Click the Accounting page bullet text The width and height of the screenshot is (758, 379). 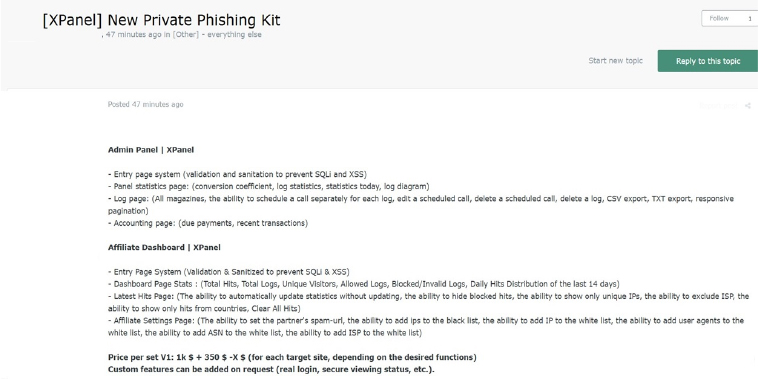click(208, 223)
